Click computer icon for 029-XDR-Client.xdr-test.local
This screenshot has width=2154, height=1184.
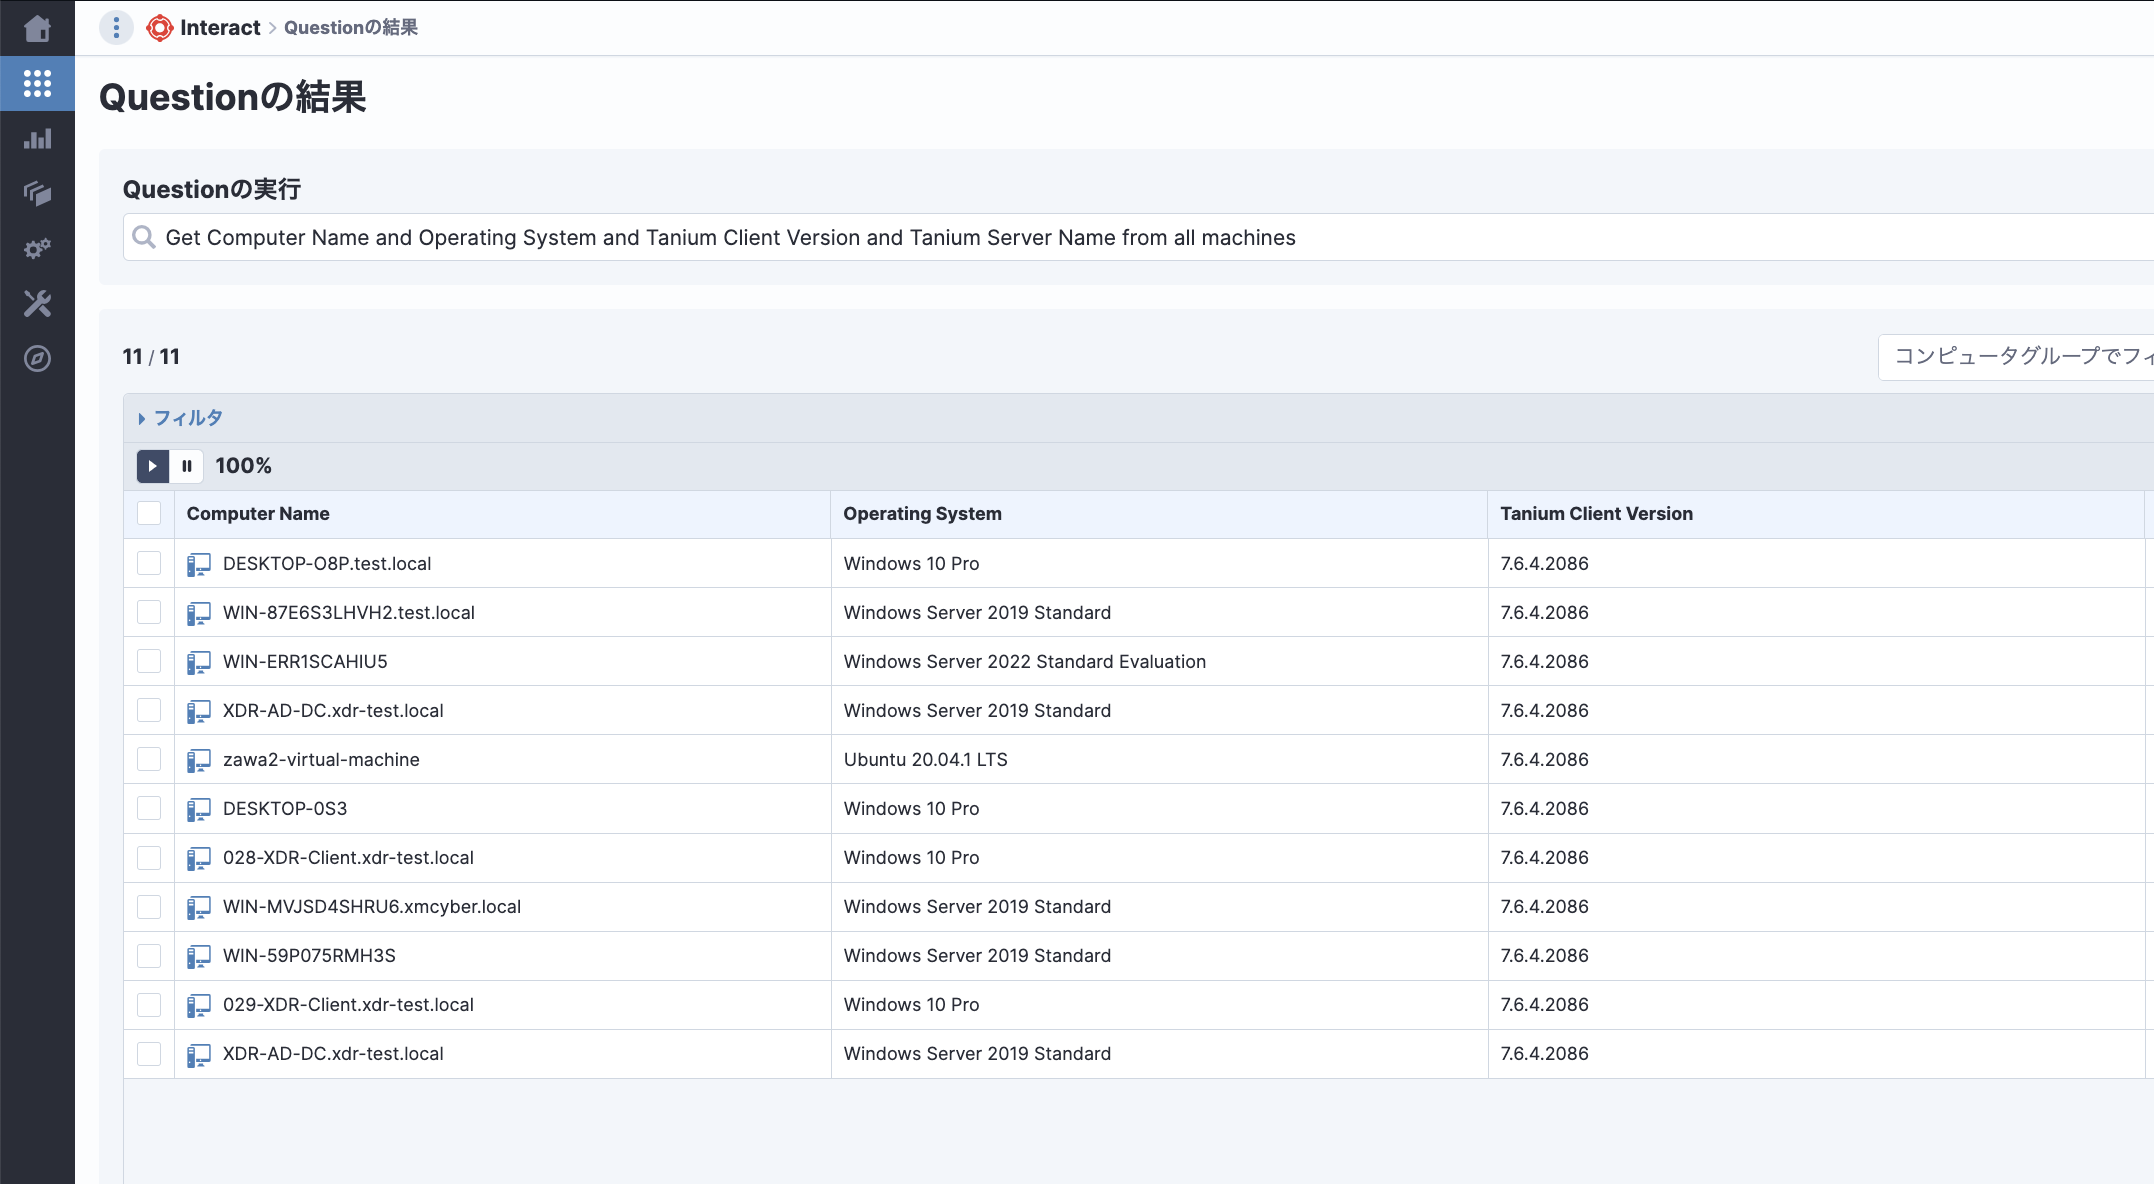(198, 1005)
